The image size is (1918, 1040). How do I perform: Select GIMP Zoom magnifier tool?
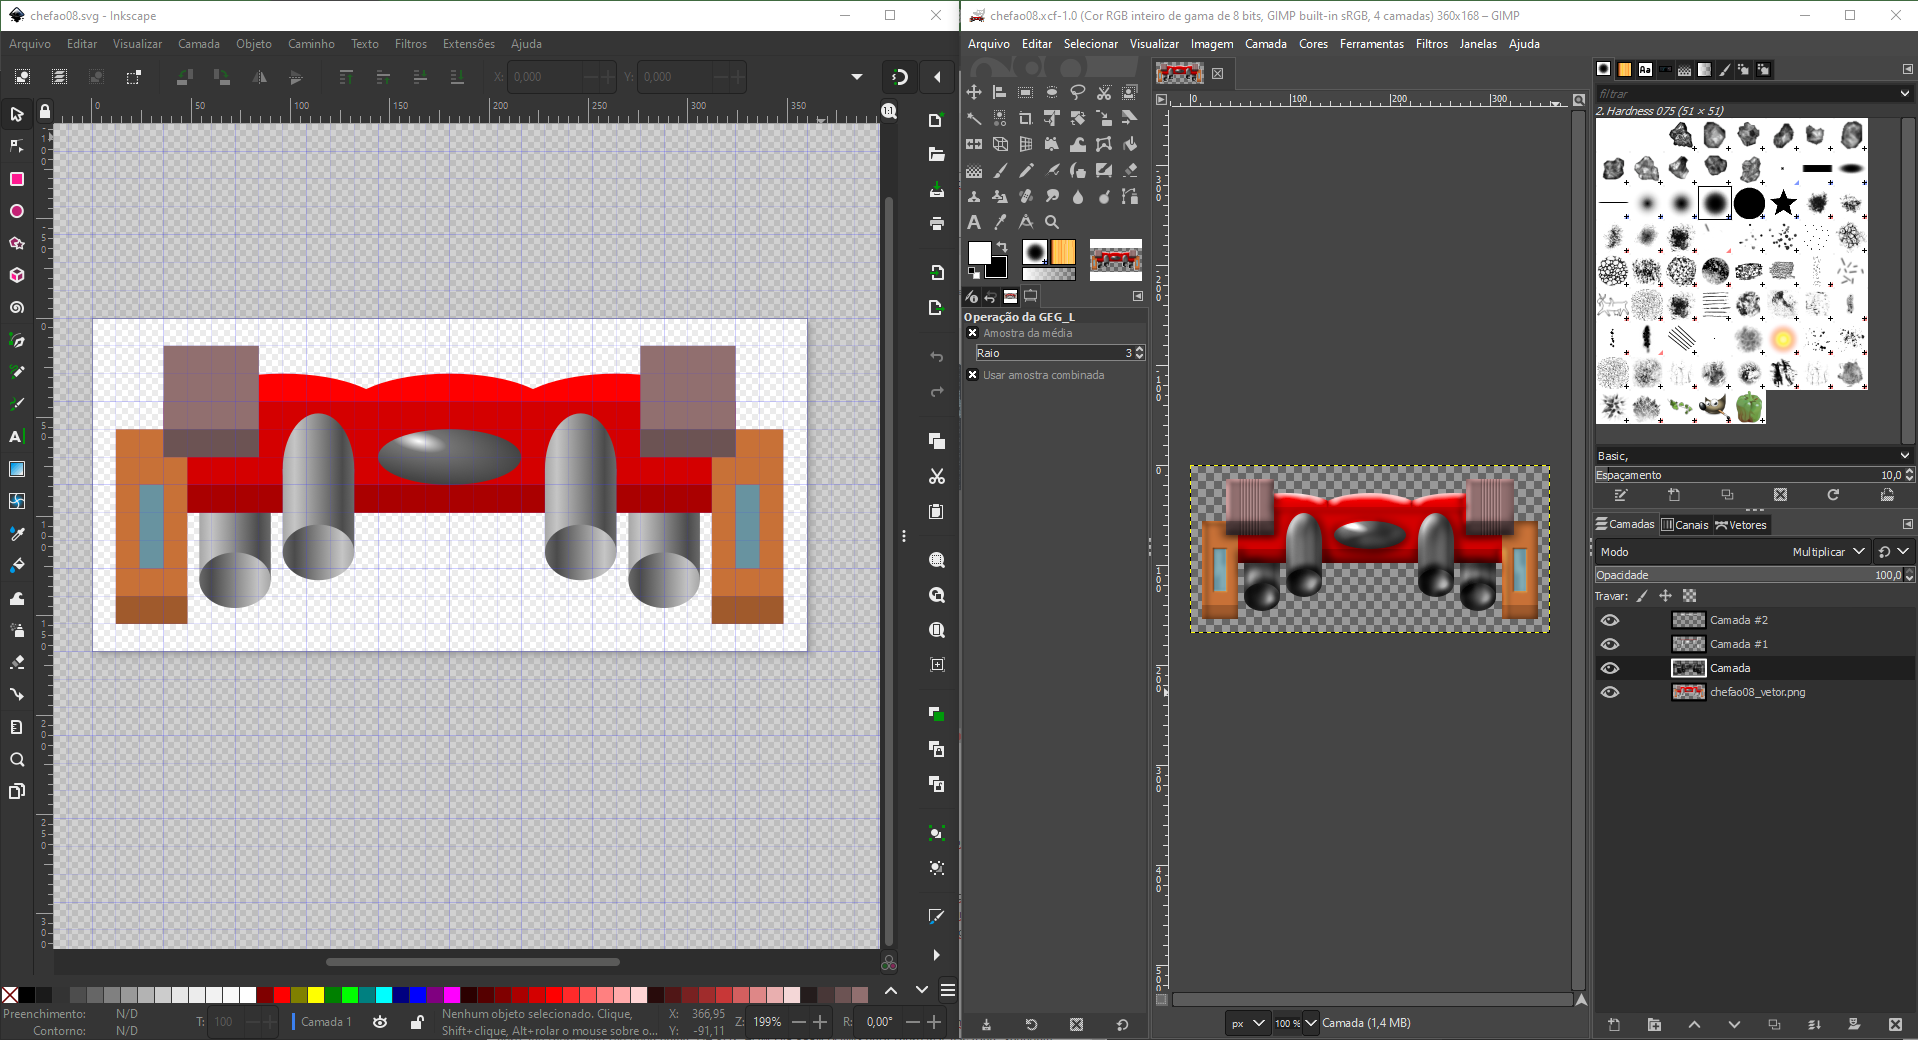click(x=1052, y=222)
